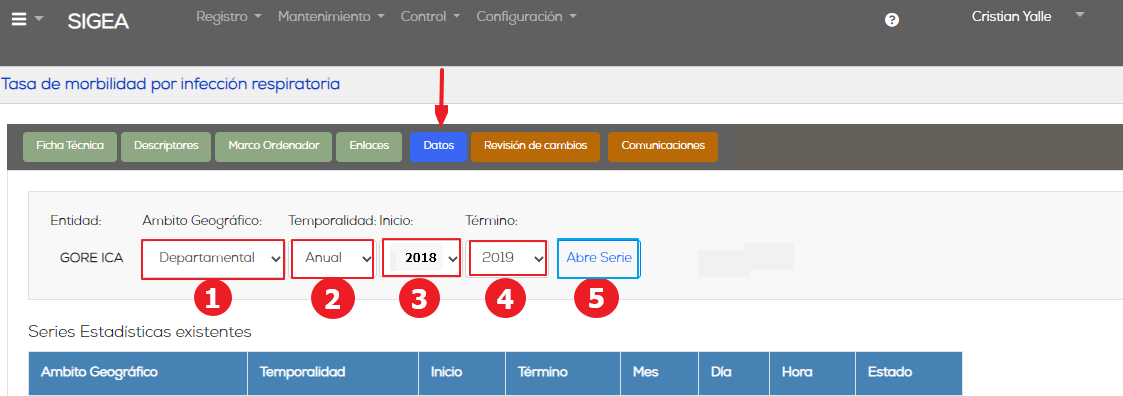Click the Cristian Yalle user name
Viewport: 1123px width, 396px height.
tap(1011, 16)
